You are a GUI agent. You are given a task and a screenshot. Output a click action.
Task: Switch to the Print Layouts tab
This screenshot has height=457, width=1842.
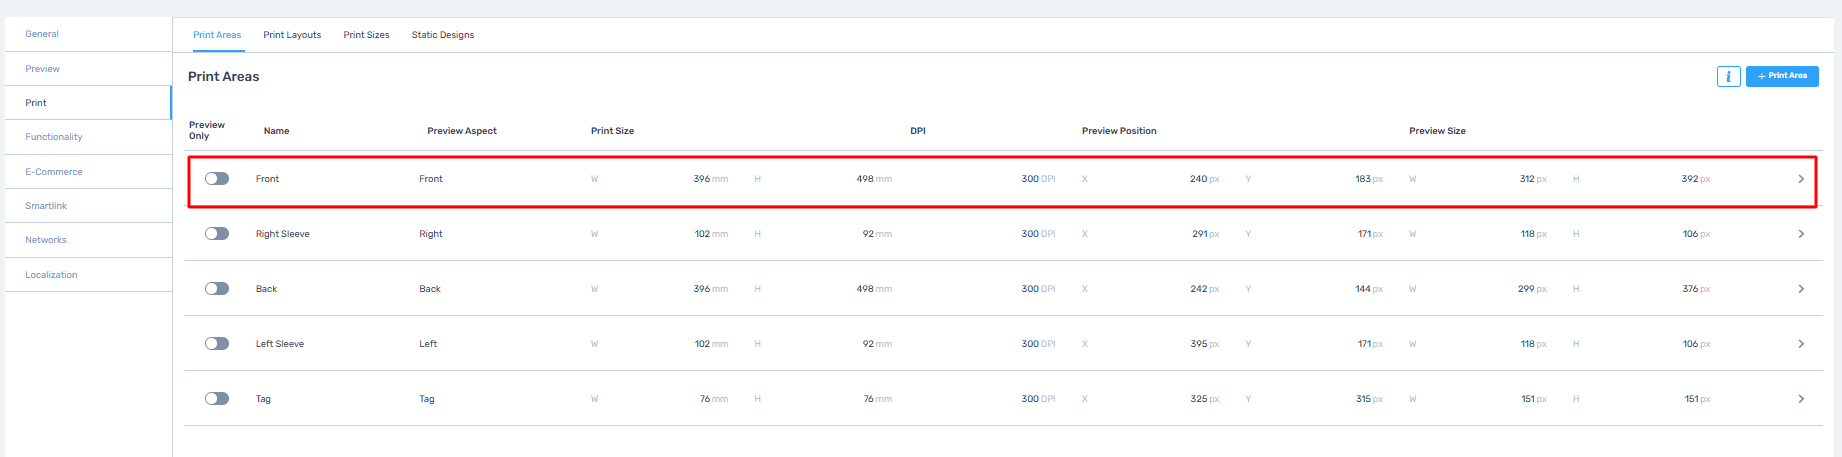[292, 35]
